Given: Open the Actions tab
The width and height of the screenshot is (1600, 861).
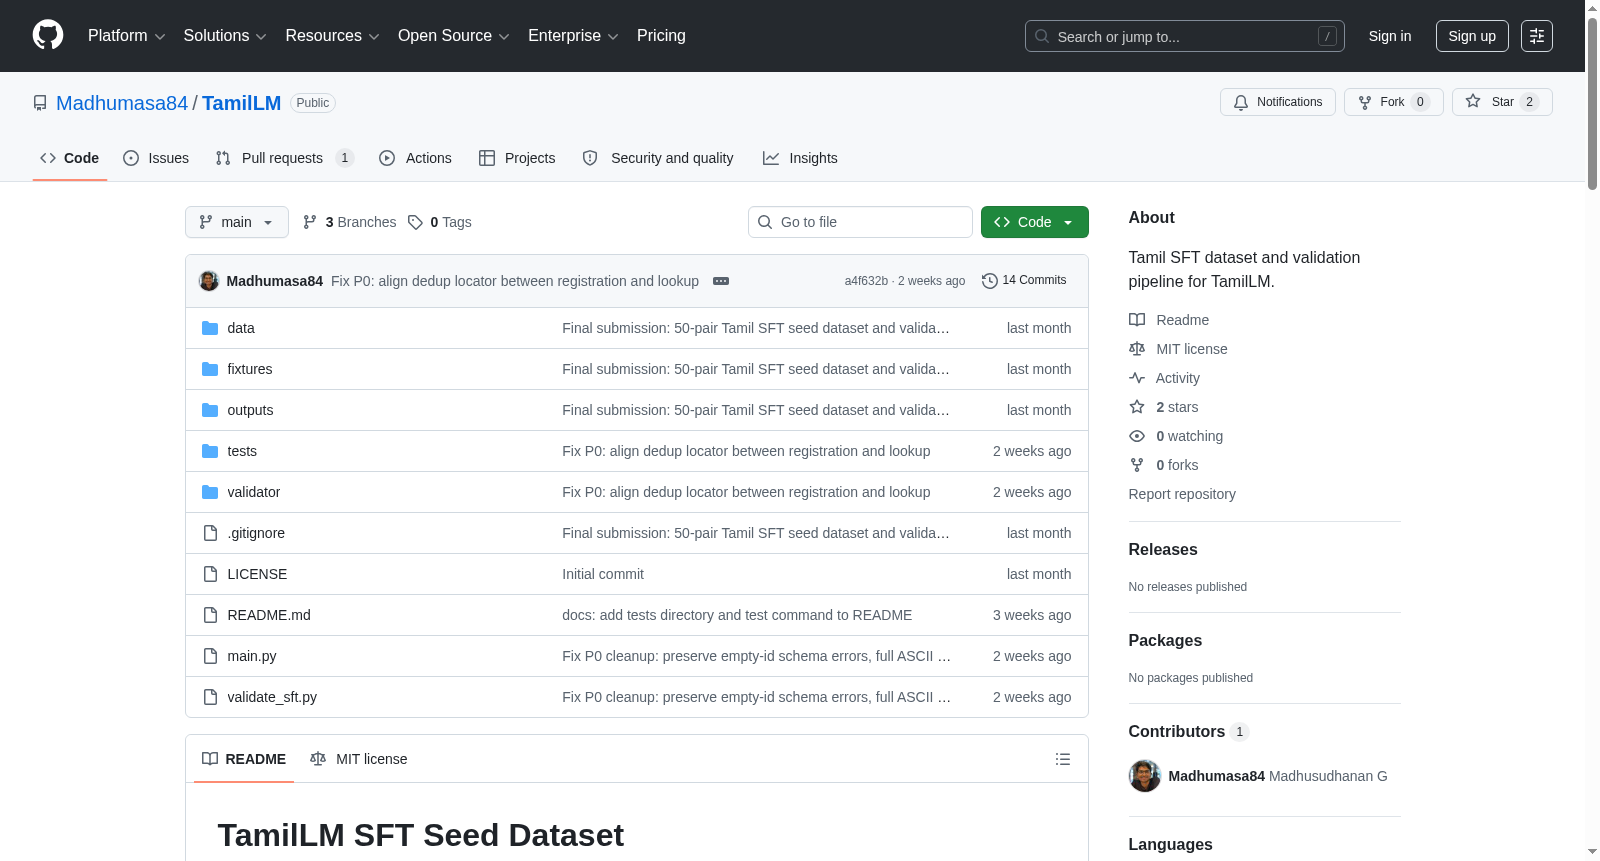Looking at the screenshot, I should pos(415,158).
